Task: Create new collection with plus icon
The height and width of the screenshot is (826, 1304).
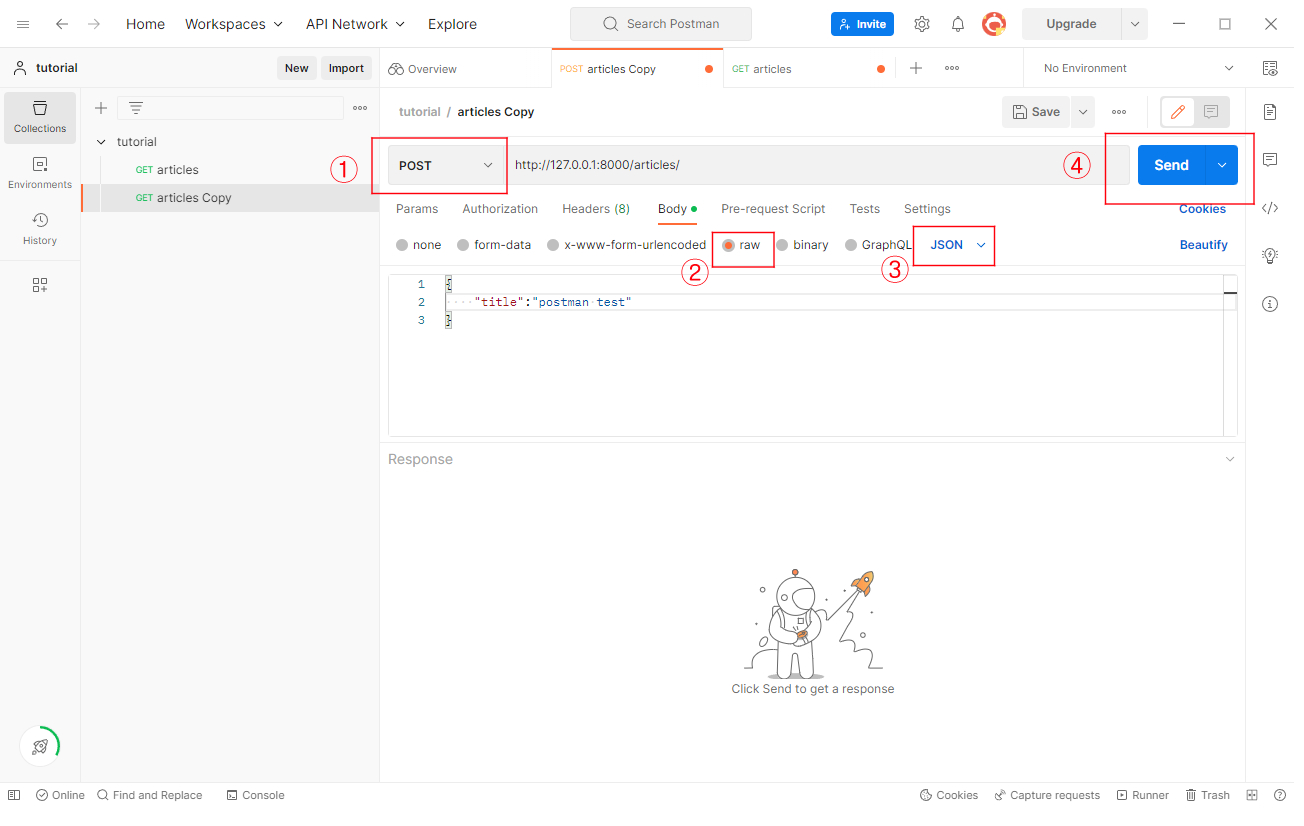Action: tap(100, 108)
